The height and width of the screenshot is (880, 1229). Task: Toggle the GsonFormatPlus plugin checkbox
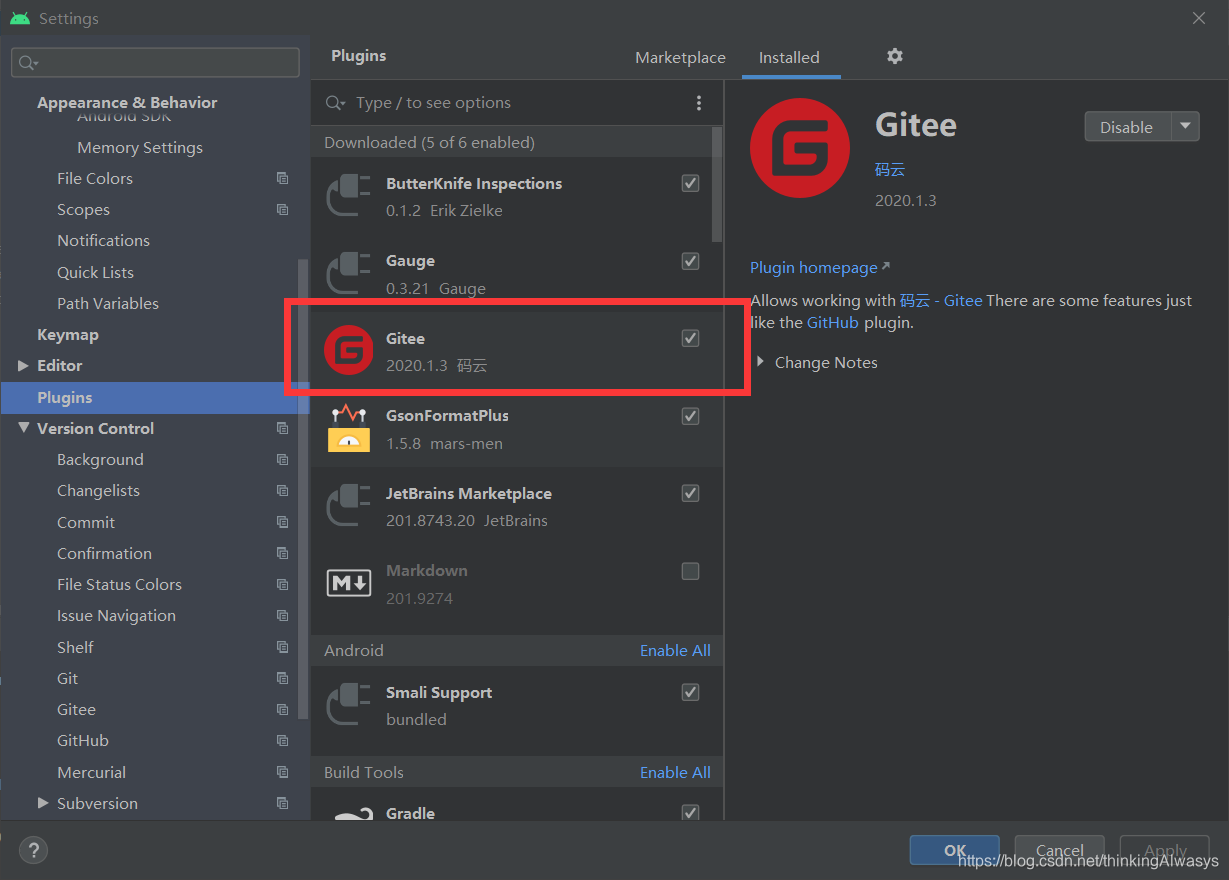tap(690, 416)
